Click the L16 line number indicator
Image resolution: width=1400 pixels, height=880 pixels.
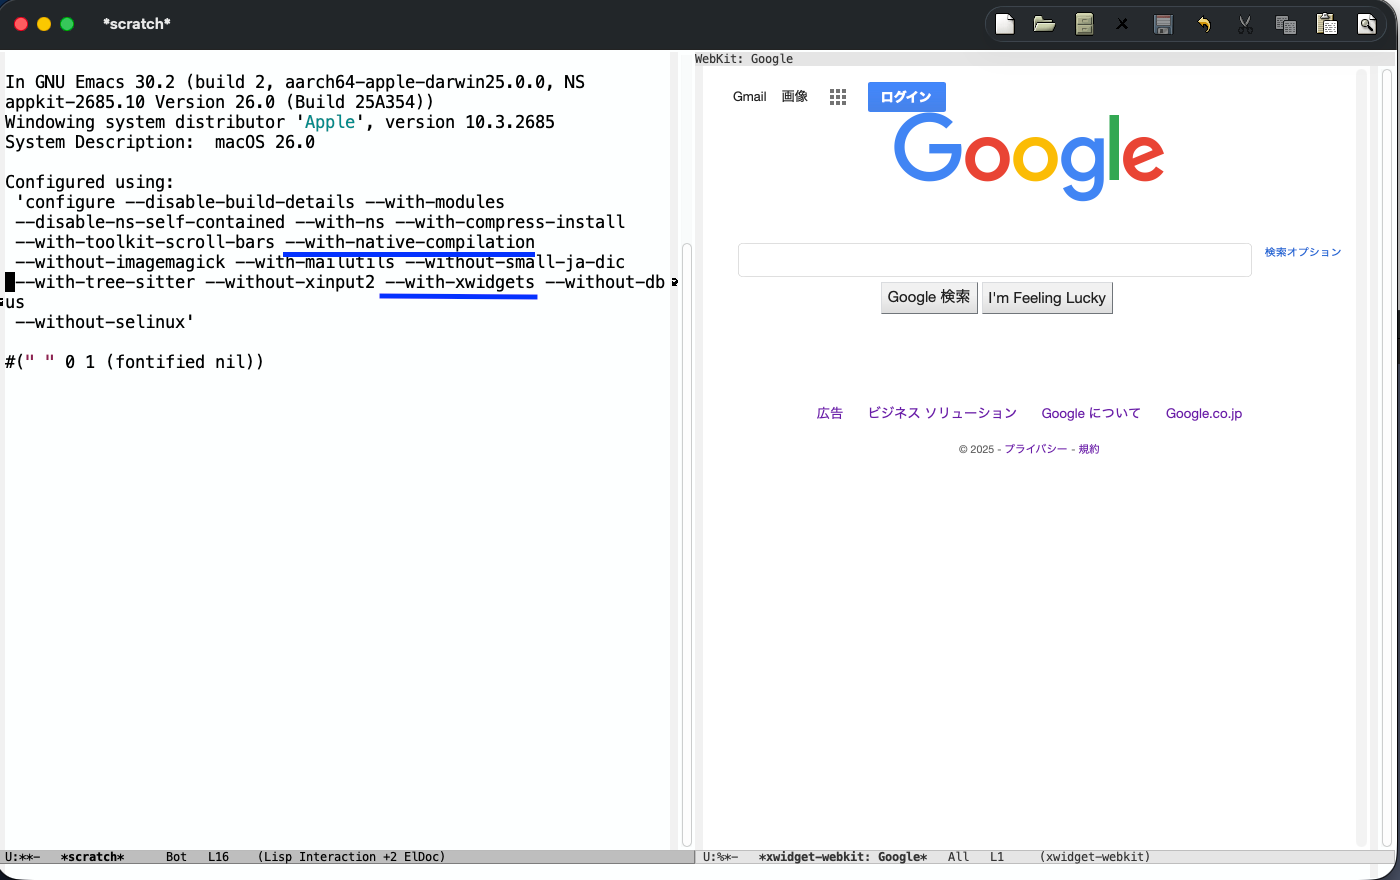(x=218, y=857)
